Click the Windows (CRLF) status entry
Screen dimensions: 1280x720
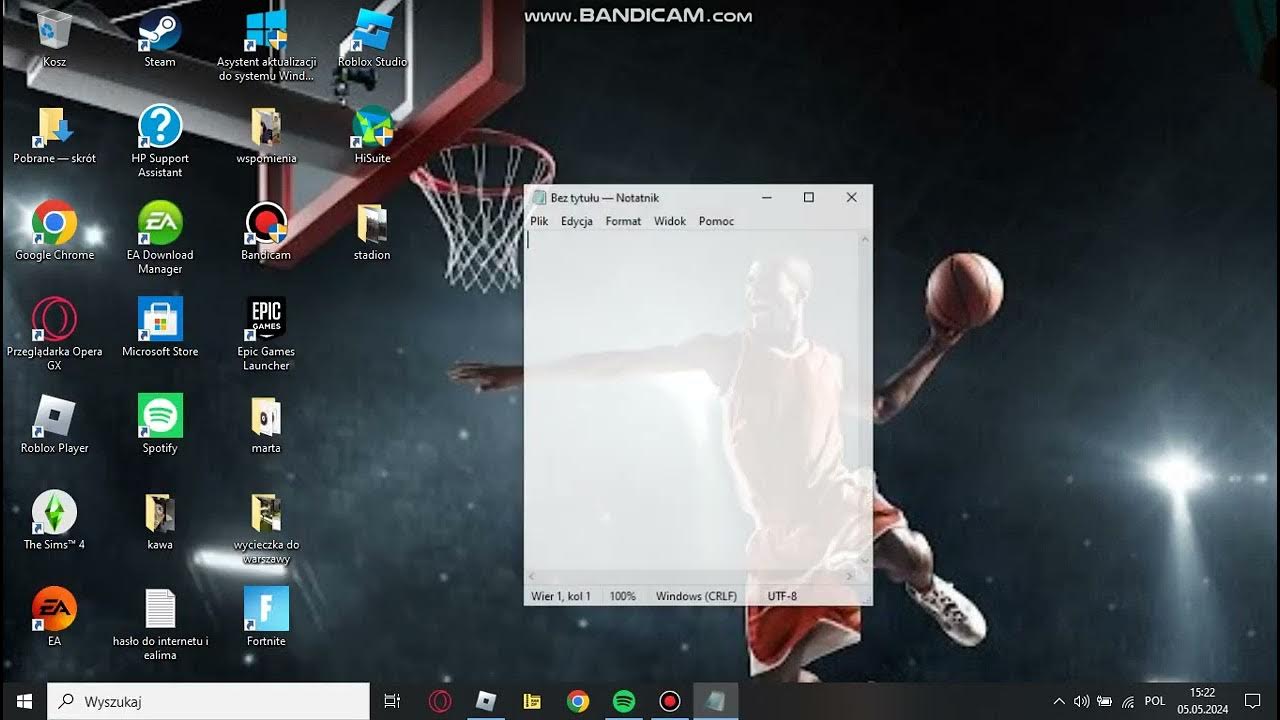click(696, 596)
